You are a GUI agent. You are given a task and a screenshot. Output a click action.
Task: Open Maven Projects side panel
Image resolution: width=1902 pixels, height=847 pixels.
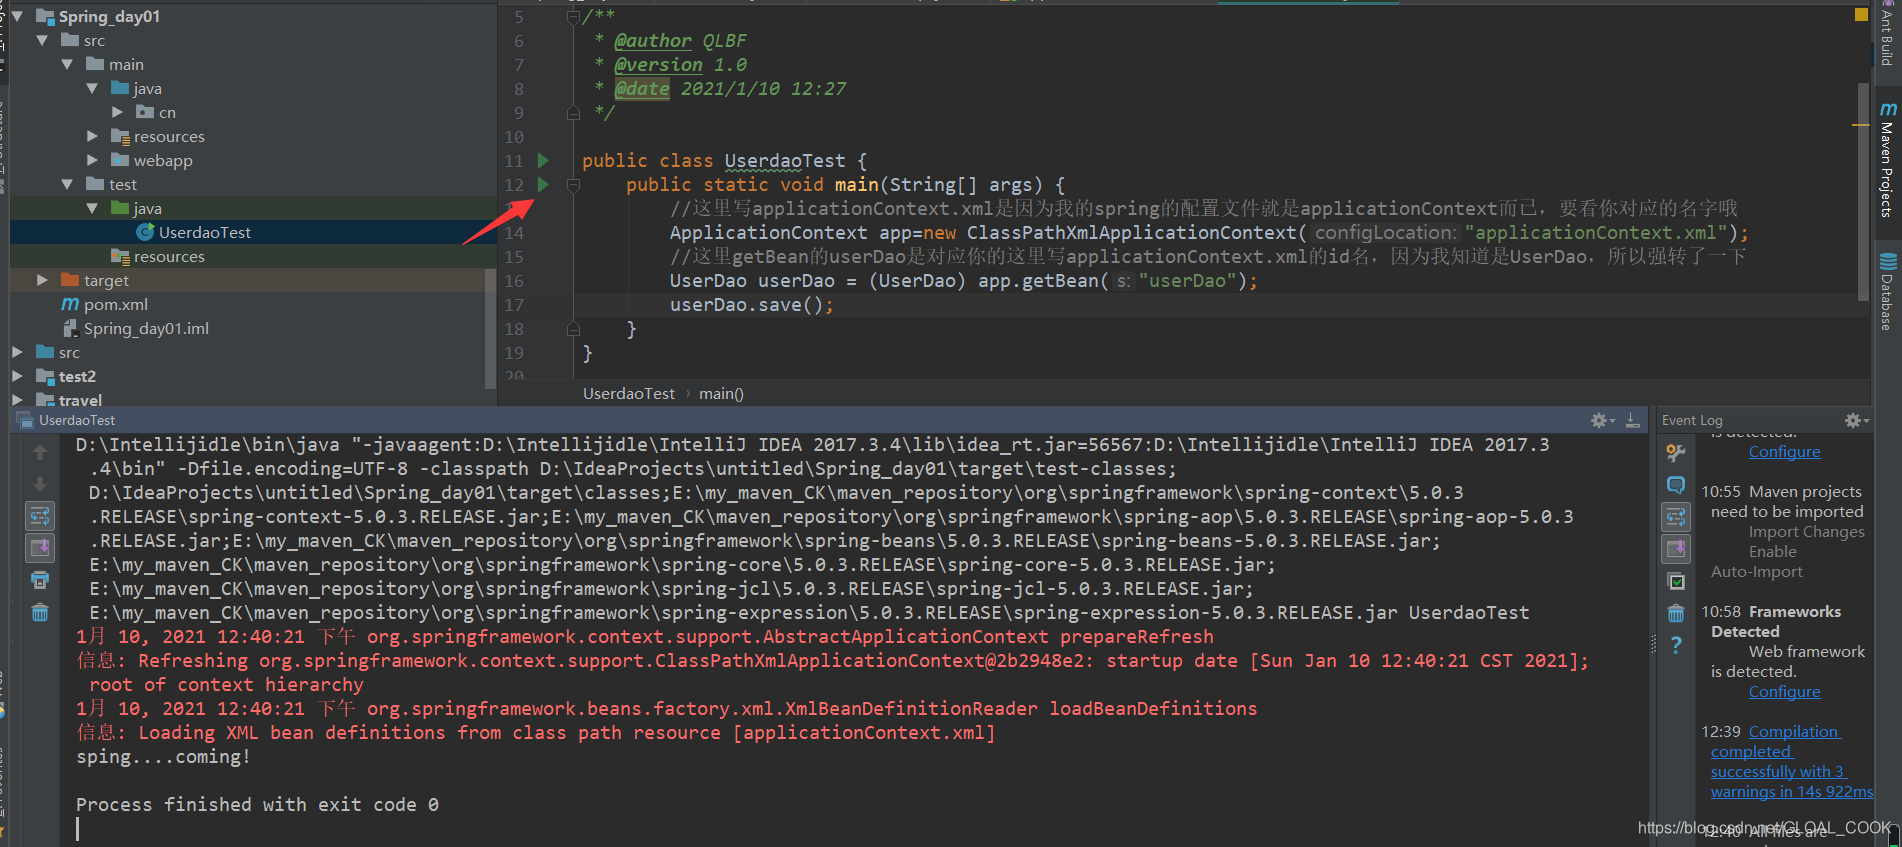[1887, 159]
